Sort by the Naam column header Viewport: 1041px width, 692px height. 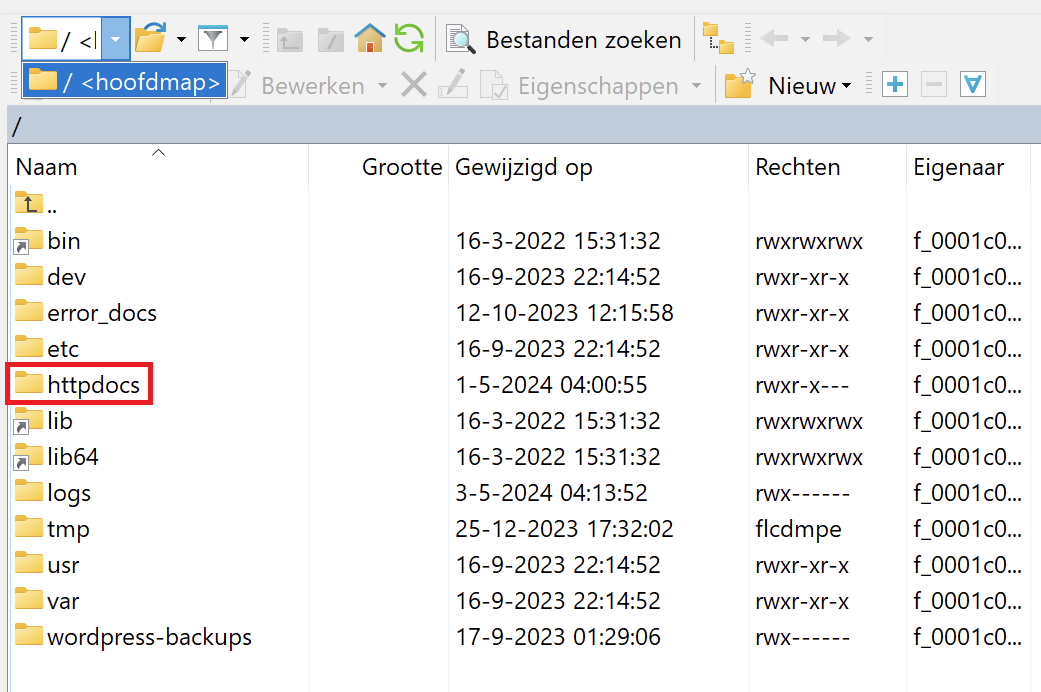(x=46, y=167)
